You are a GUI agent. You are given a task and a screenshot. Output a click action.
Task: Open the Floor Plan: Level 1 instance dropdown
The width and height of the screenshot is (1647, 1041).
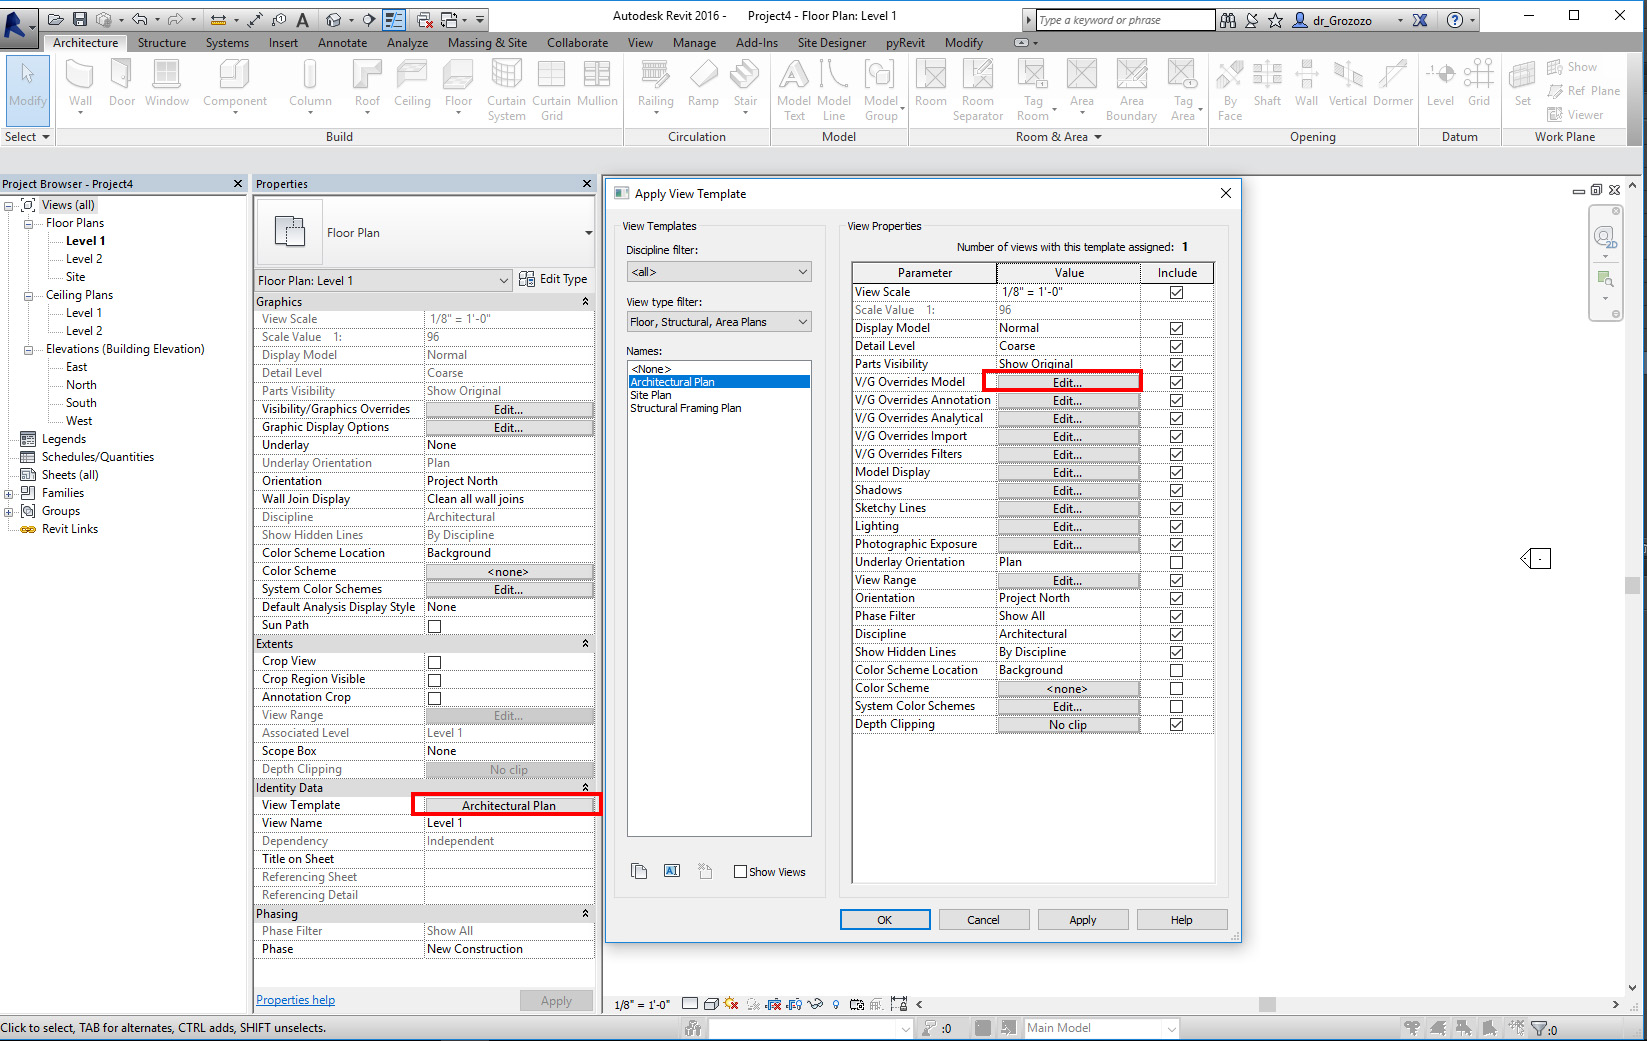click(384, 280)
